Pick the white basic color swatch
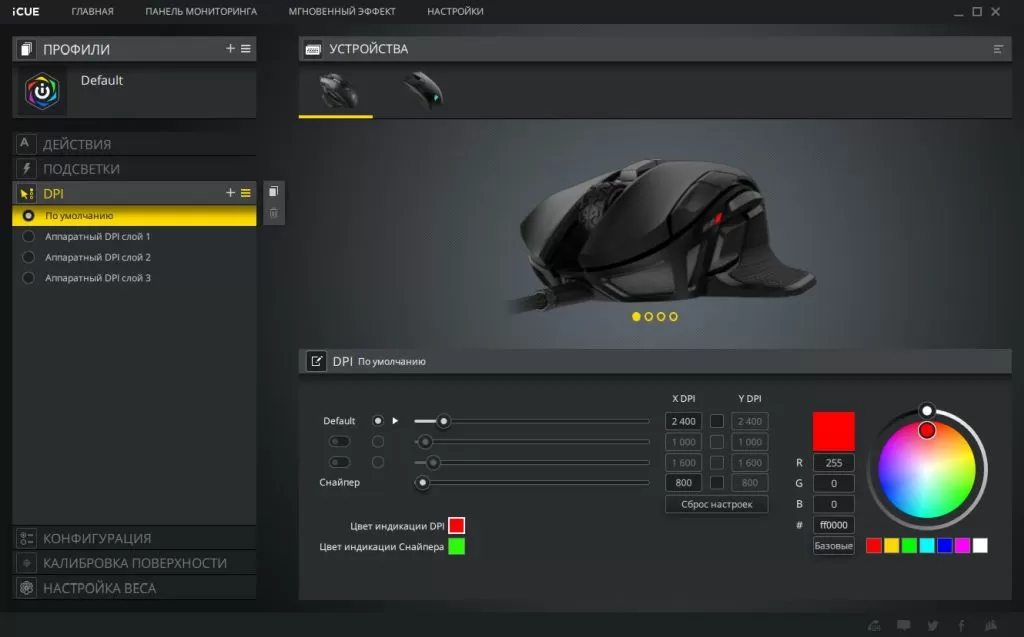1024x637 pixels. point(980,546)
